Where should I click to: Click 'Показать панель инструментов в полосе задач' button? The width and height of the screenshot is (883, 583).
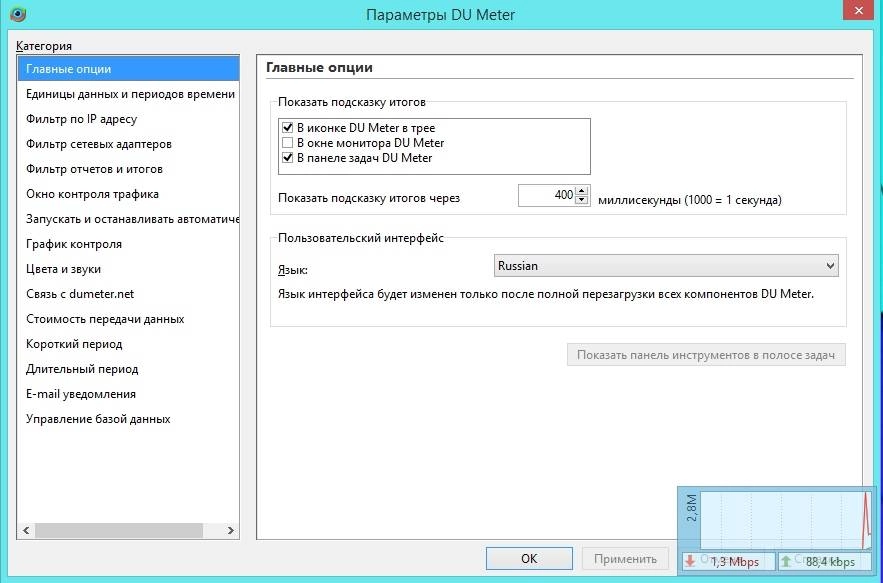pyautogui.click(x=706, y=355)
